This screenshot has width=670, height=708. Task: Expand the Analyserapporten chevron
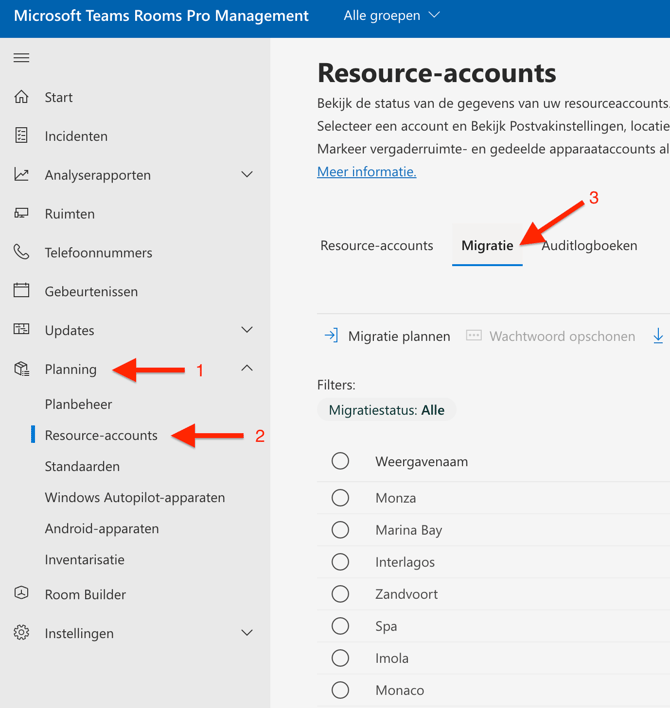(x=247, y=174)
